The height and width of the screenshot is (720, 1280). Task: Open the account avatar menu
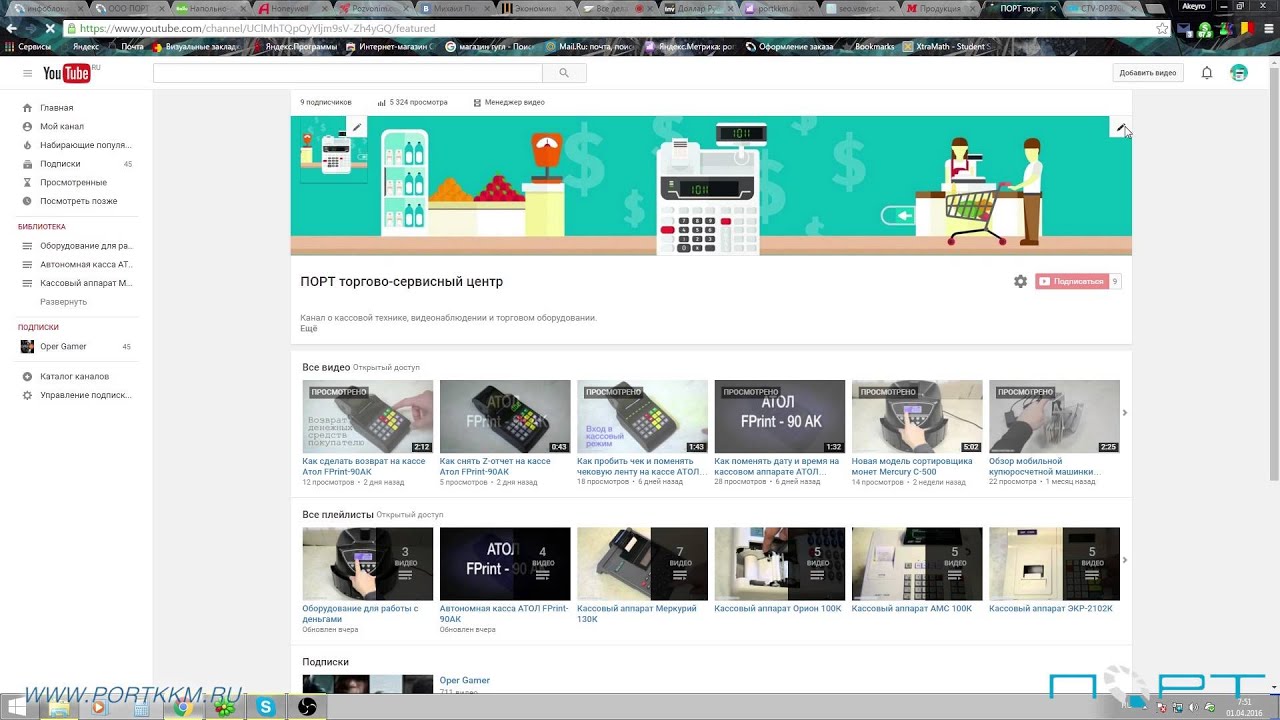[1238, 73]
